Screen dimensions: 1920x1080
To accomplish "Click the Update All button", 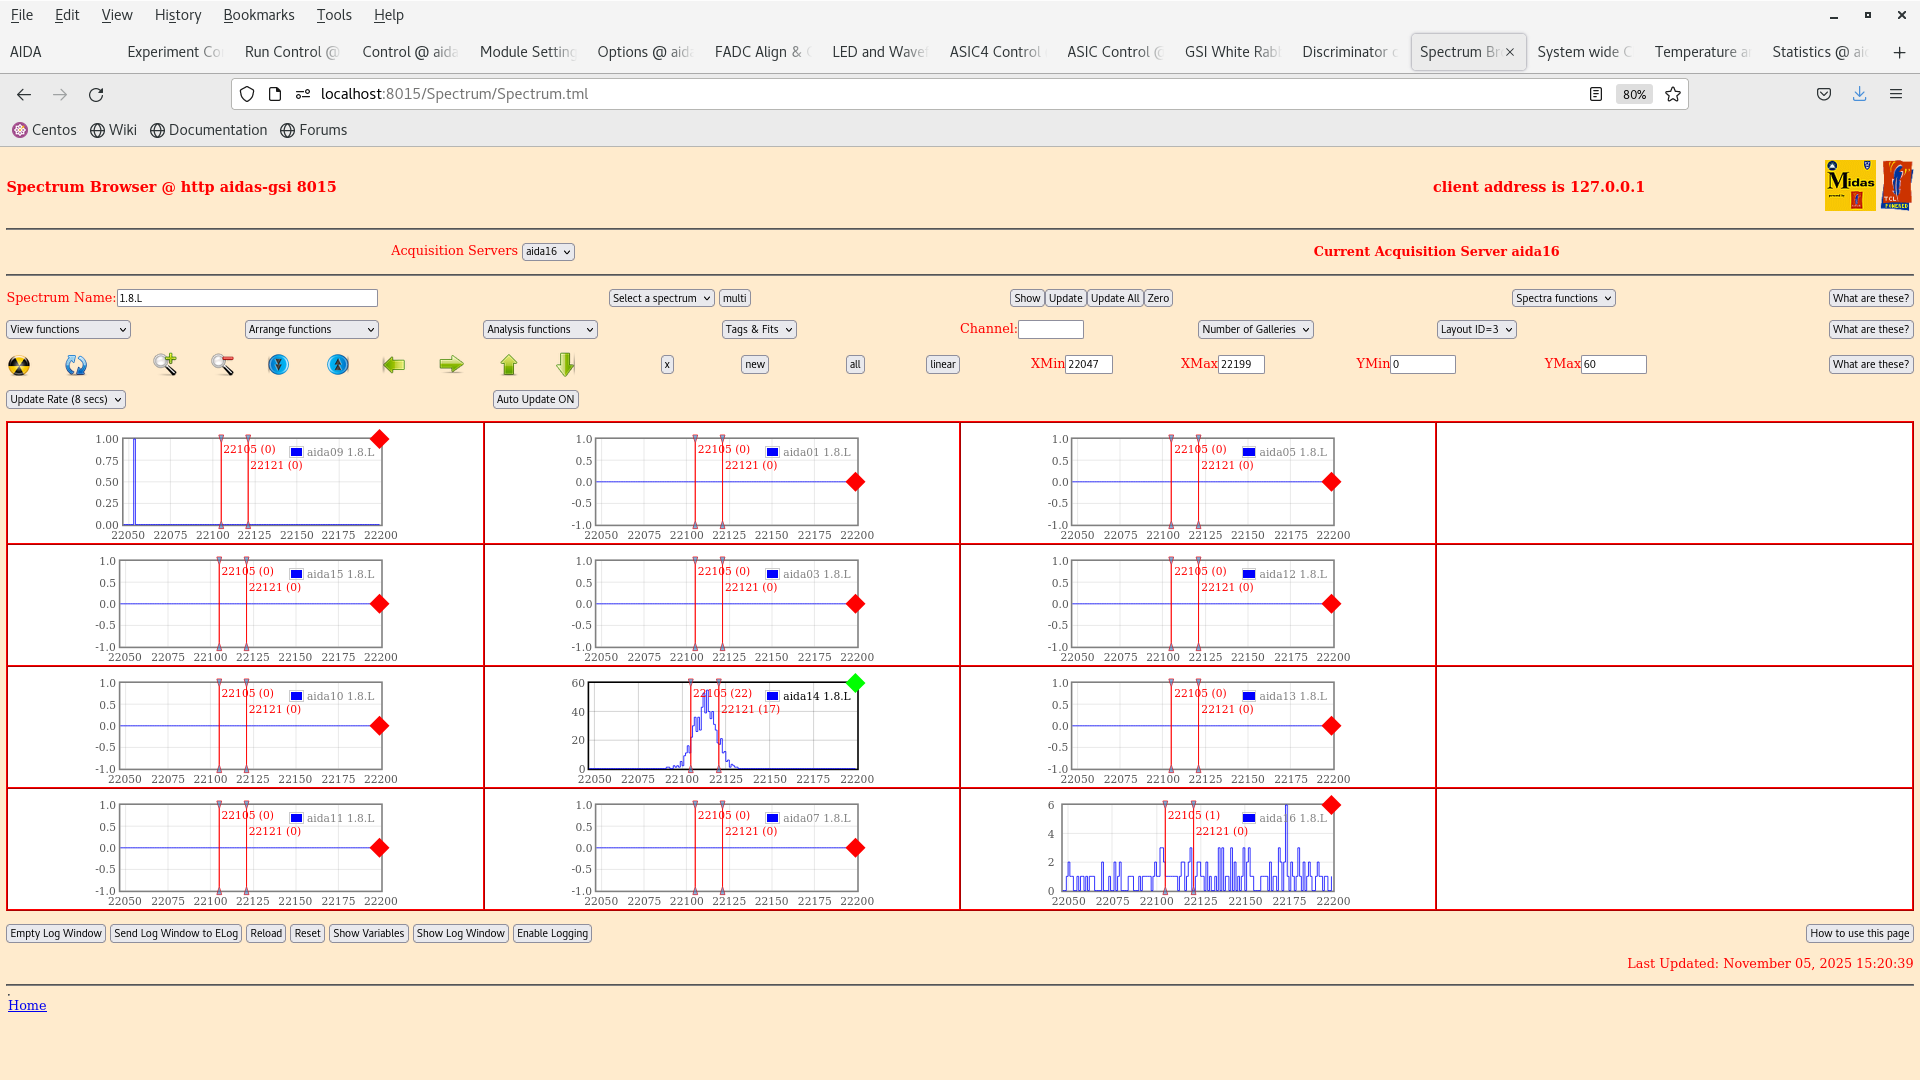I will click(1114, 297).
